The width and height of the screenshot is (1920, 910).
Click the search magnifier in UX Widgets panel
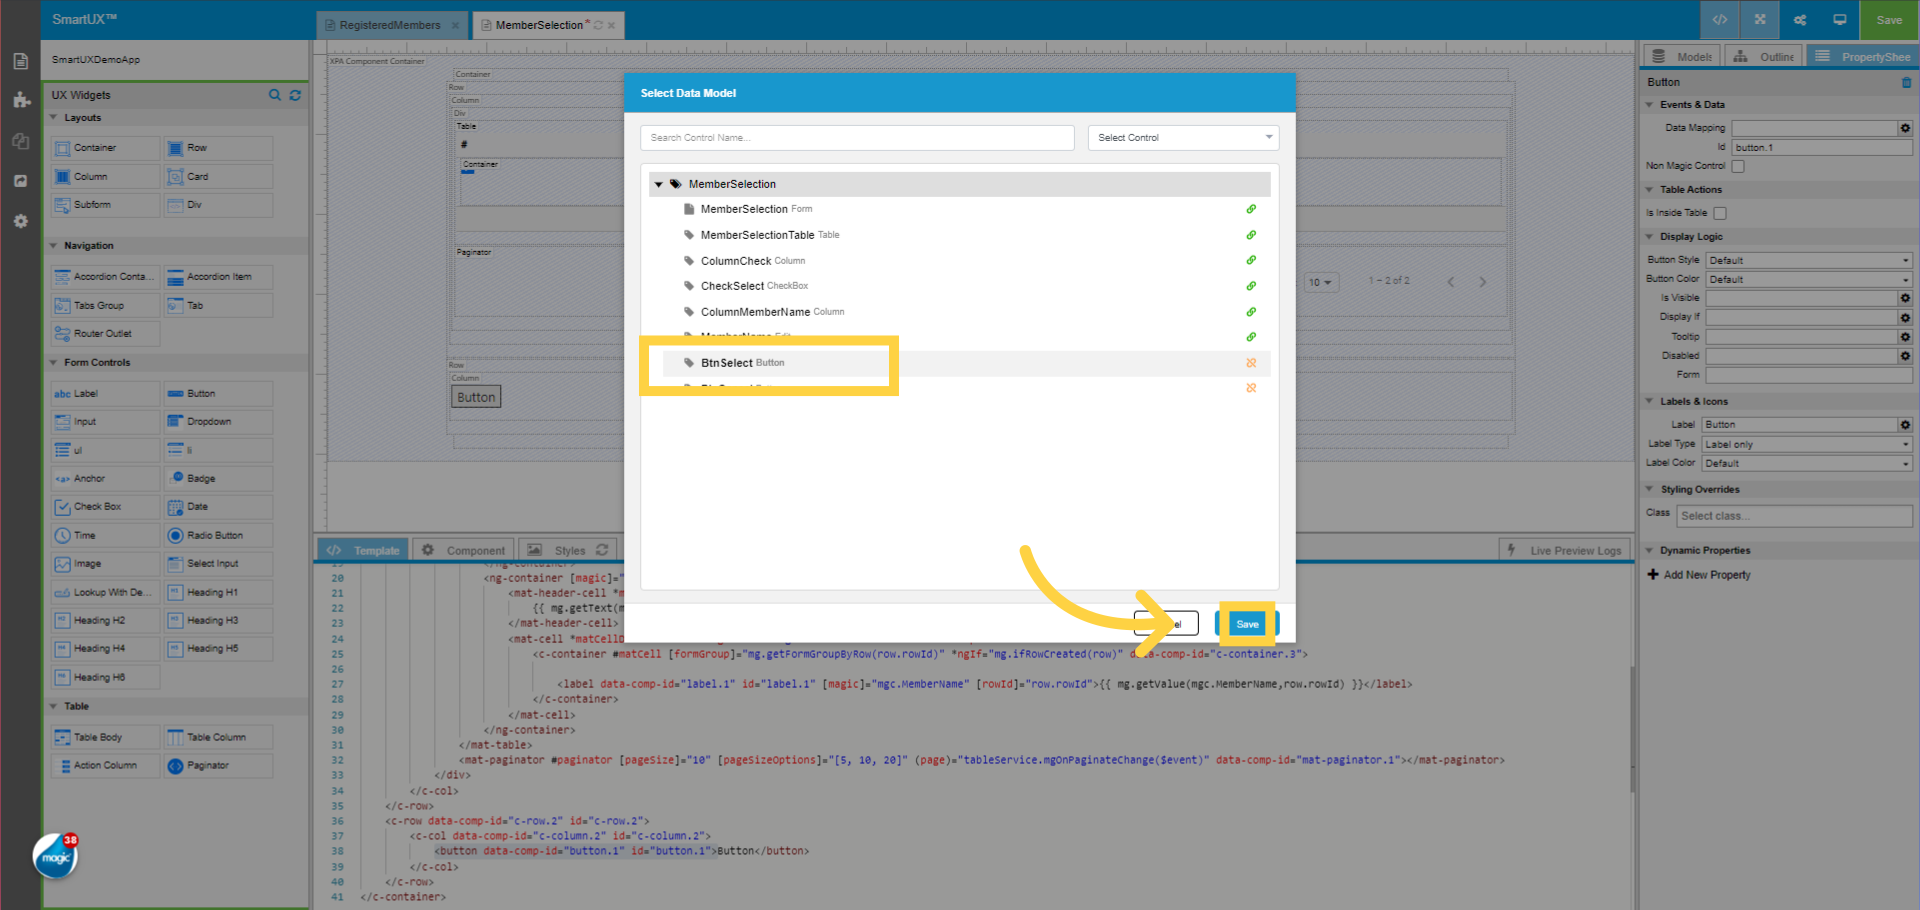(x=275, y=95)
